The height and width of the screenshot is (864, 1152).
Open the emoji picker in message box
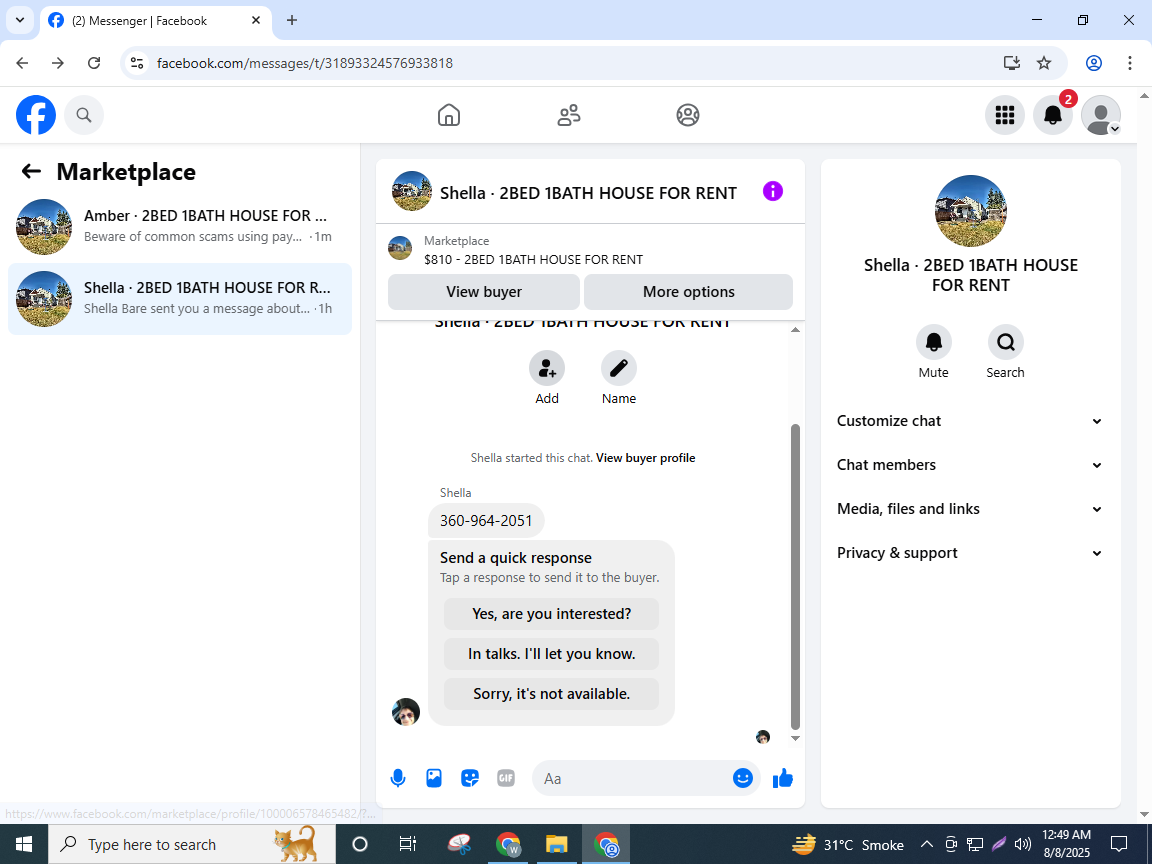[x=743, y=778]
